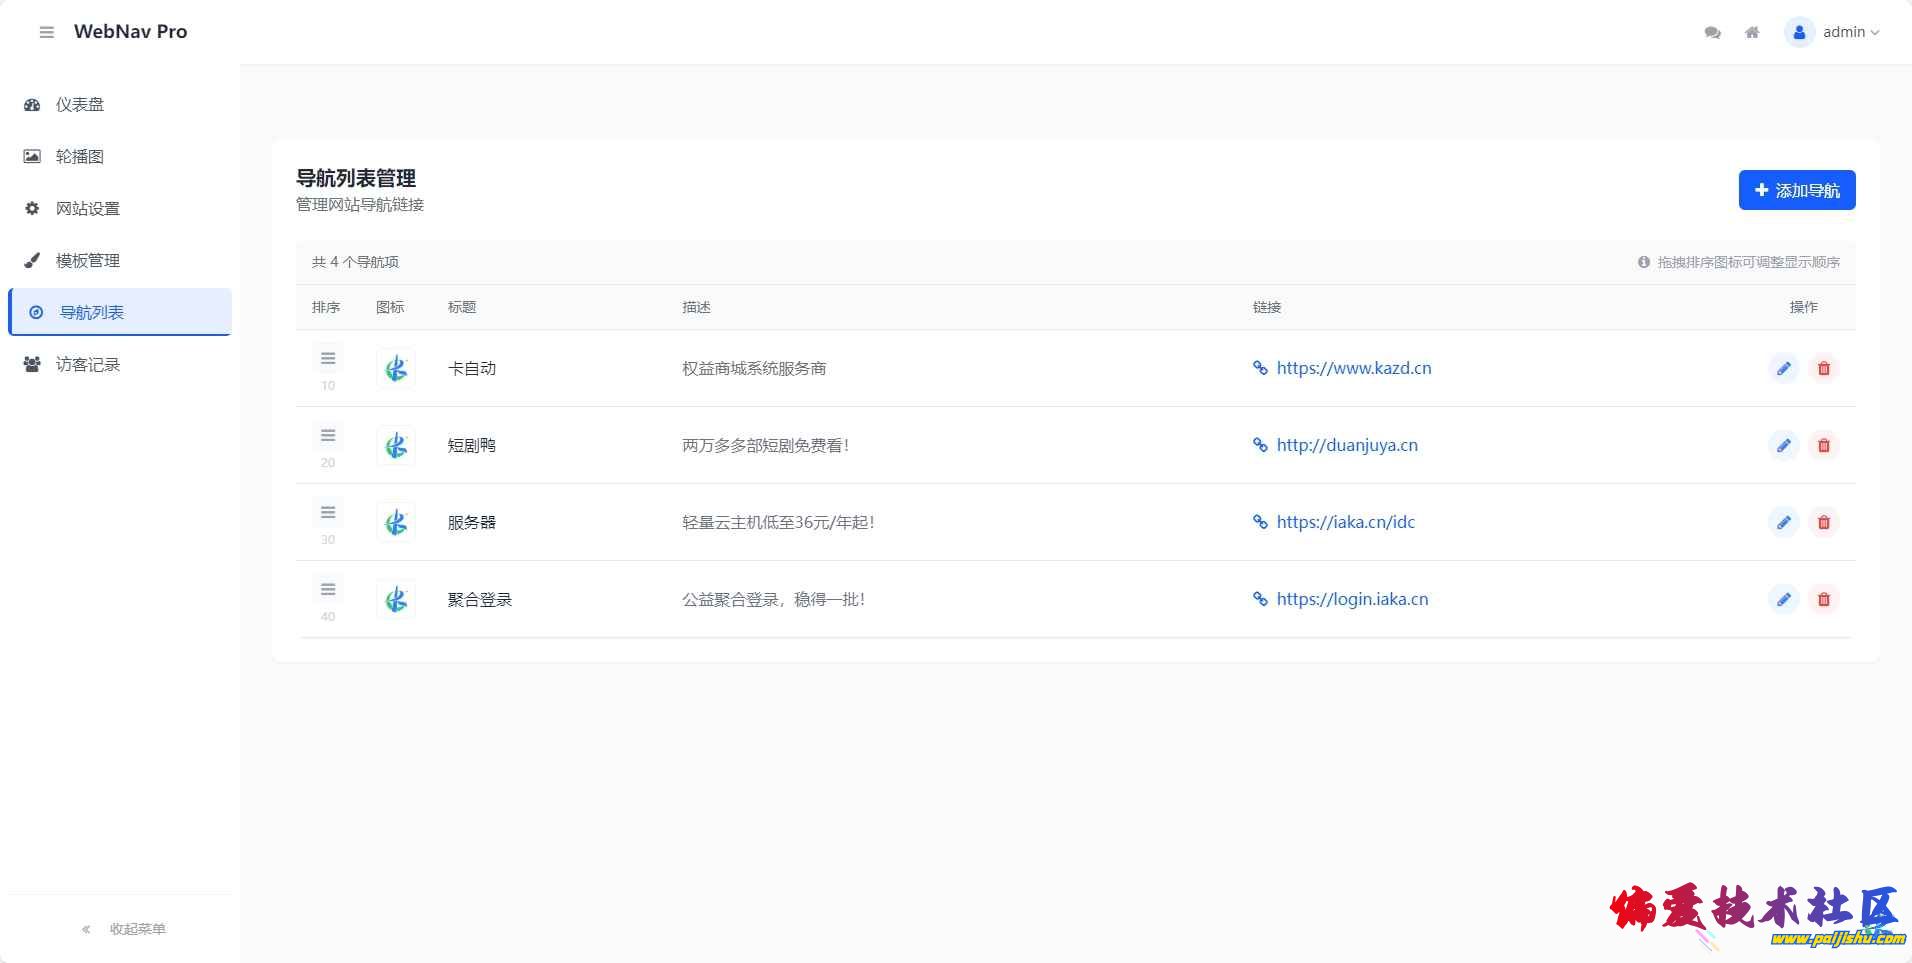1912x963 pixels.
Task: Click the drag handle of 卡自动 row
Action: [x=328, y=359]
